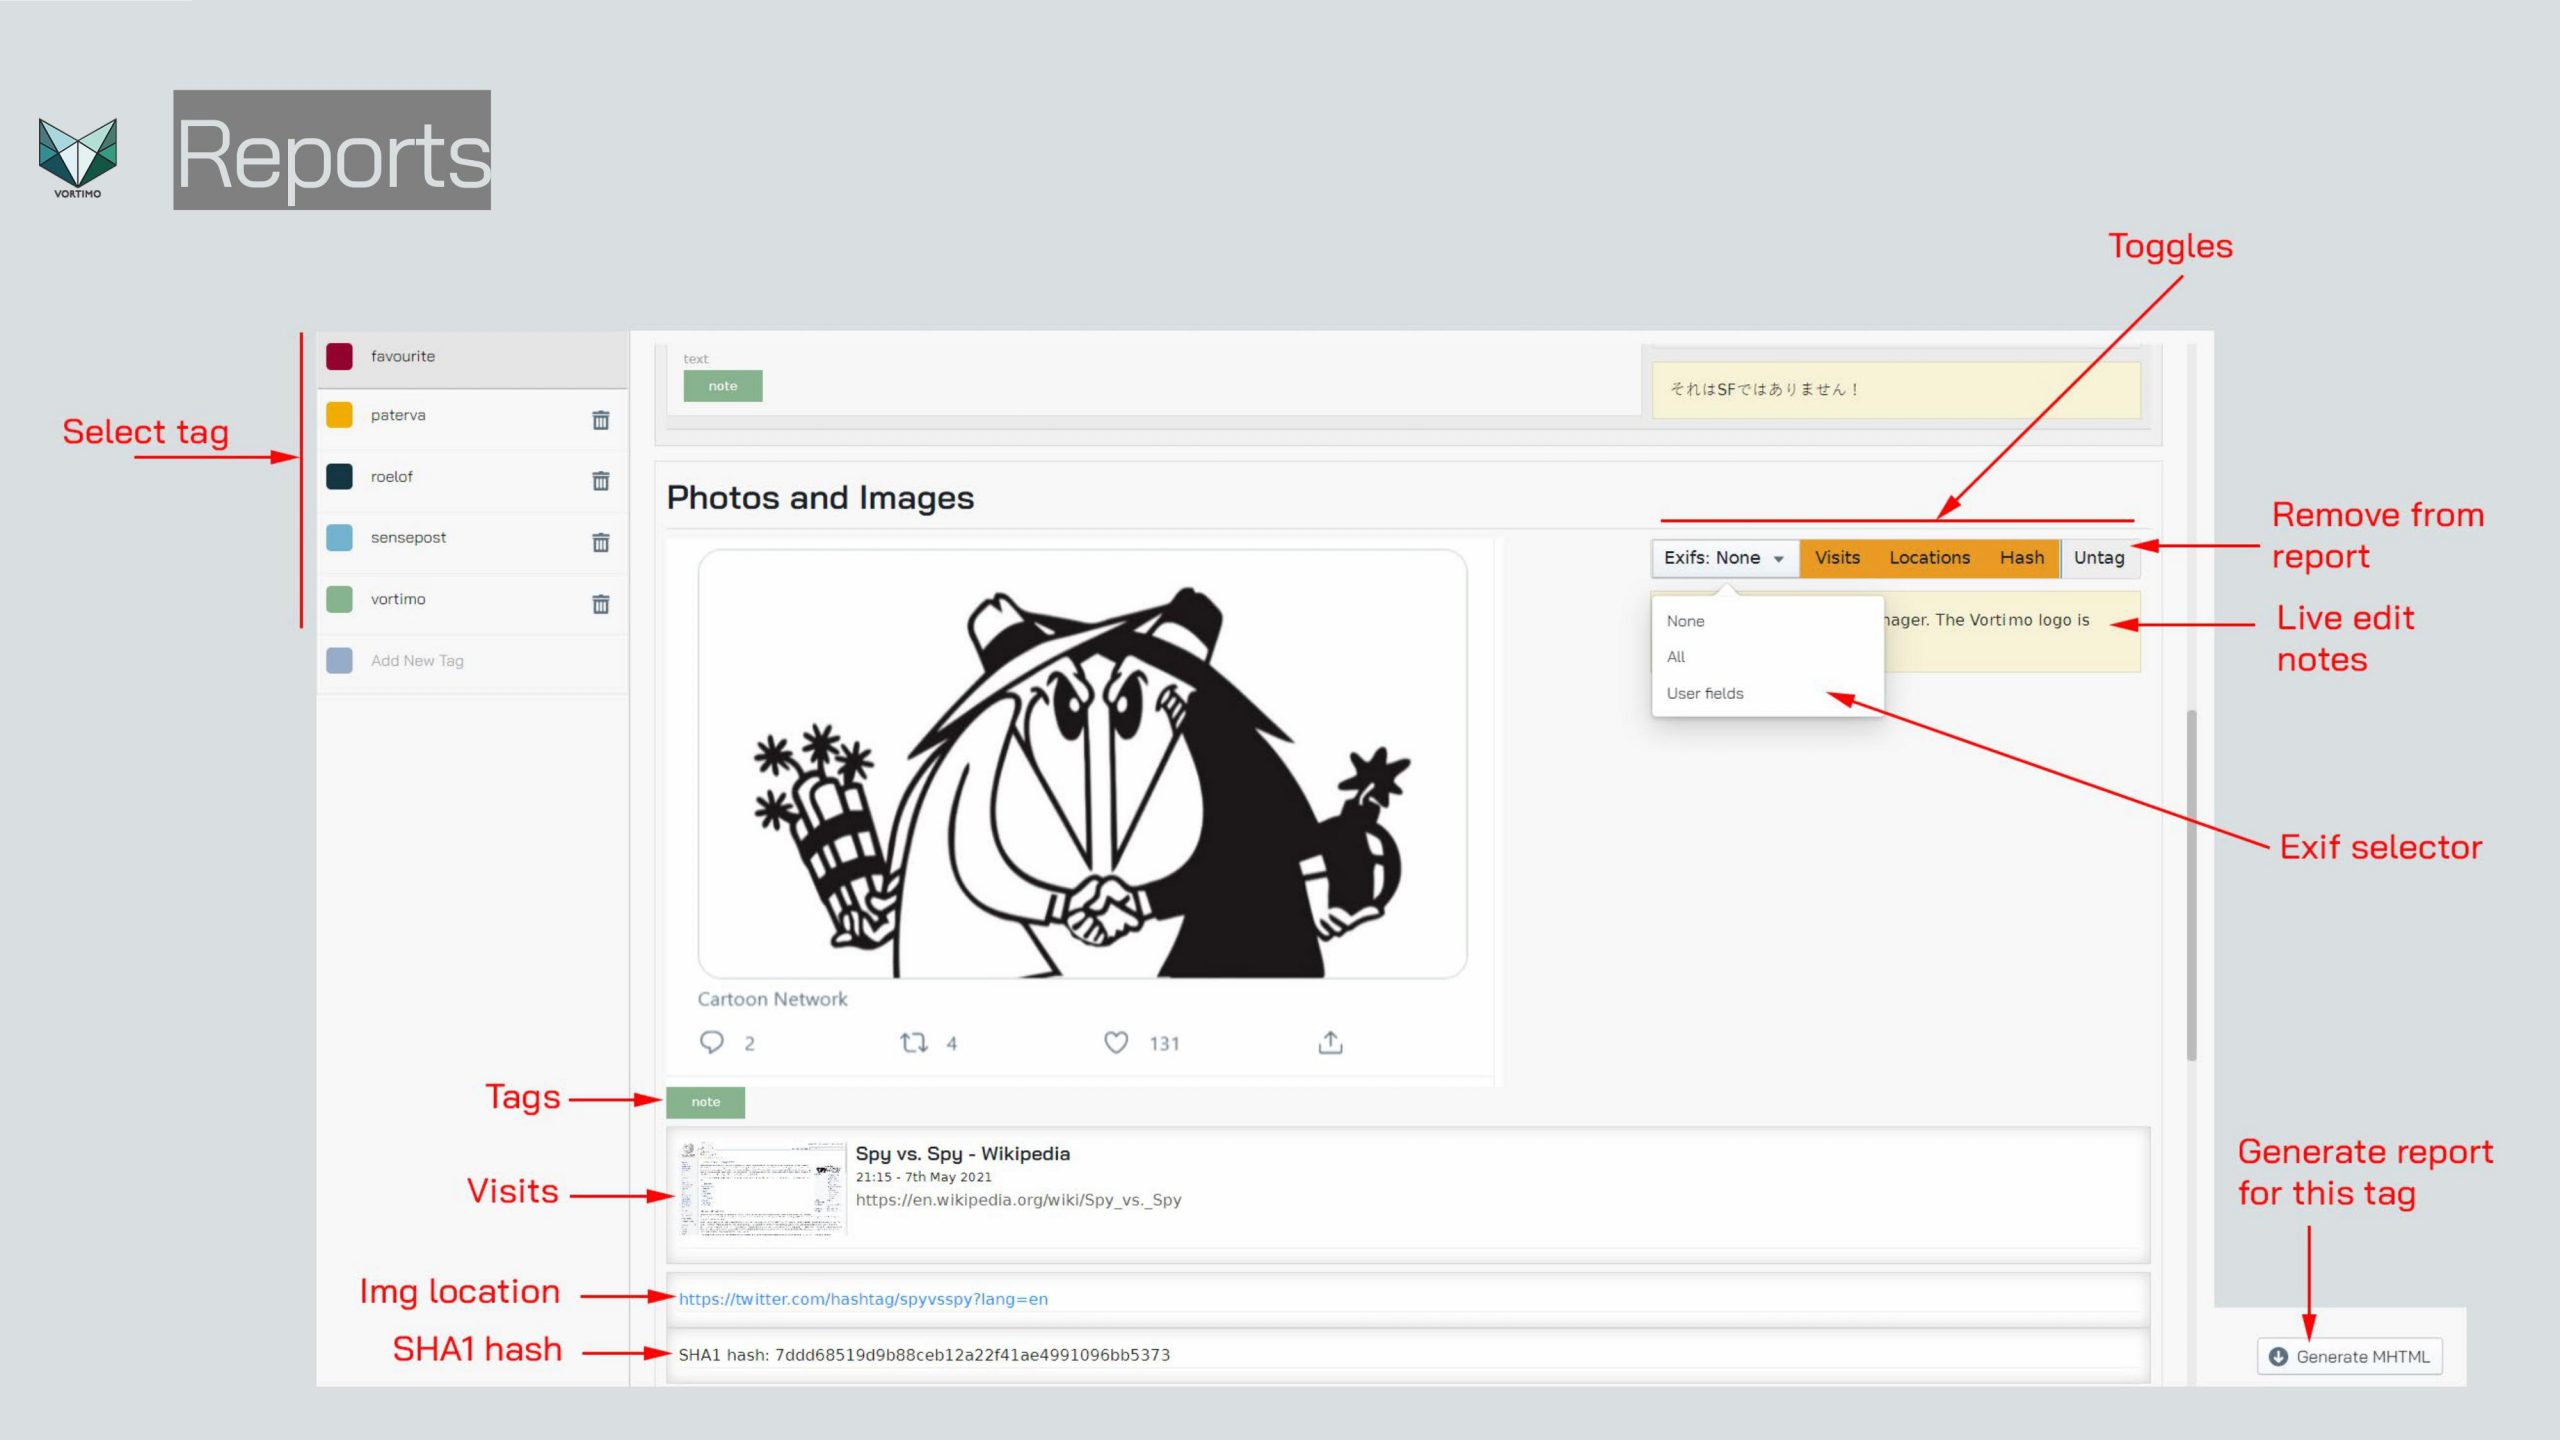Click the Add New Tag color swatch
This screenshot has height=1440, width=2560.
pyautogui.click(x=339, y=660)
